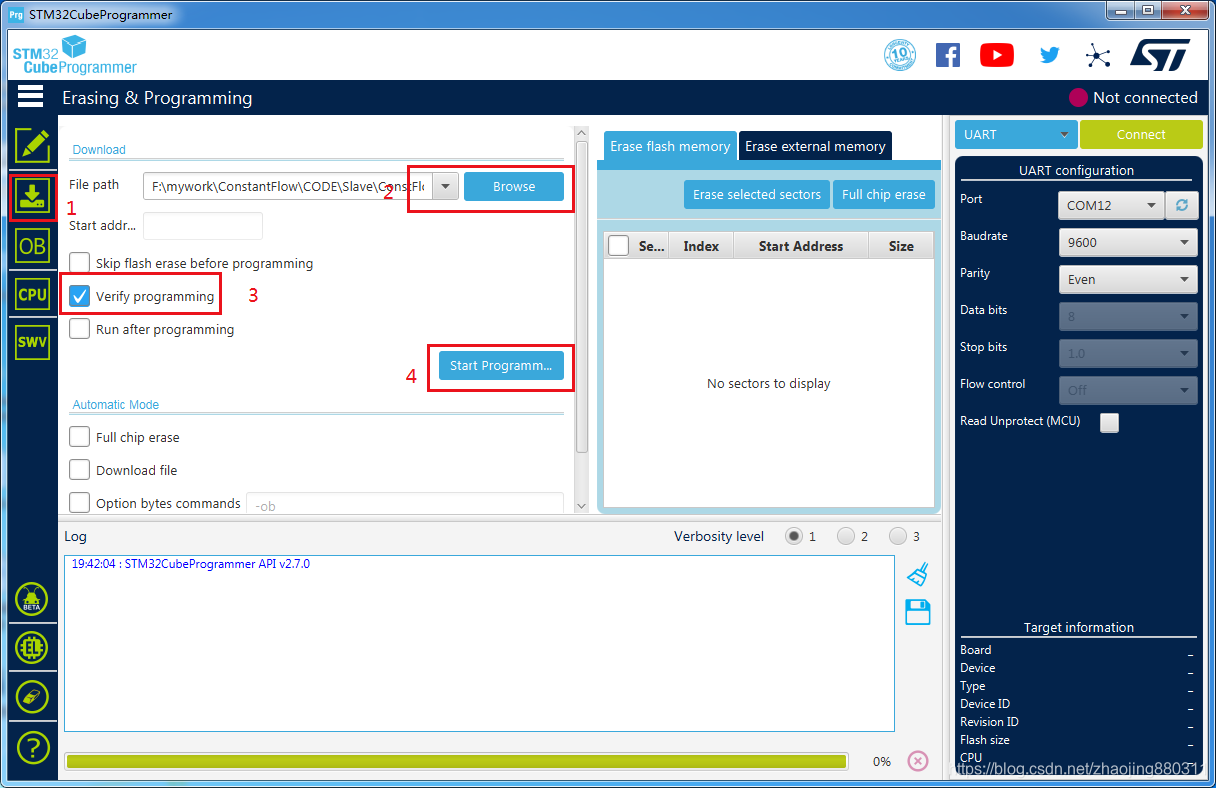Enable Run after programming
Viewport: 1216px width, 788px height.
[79, 329]
